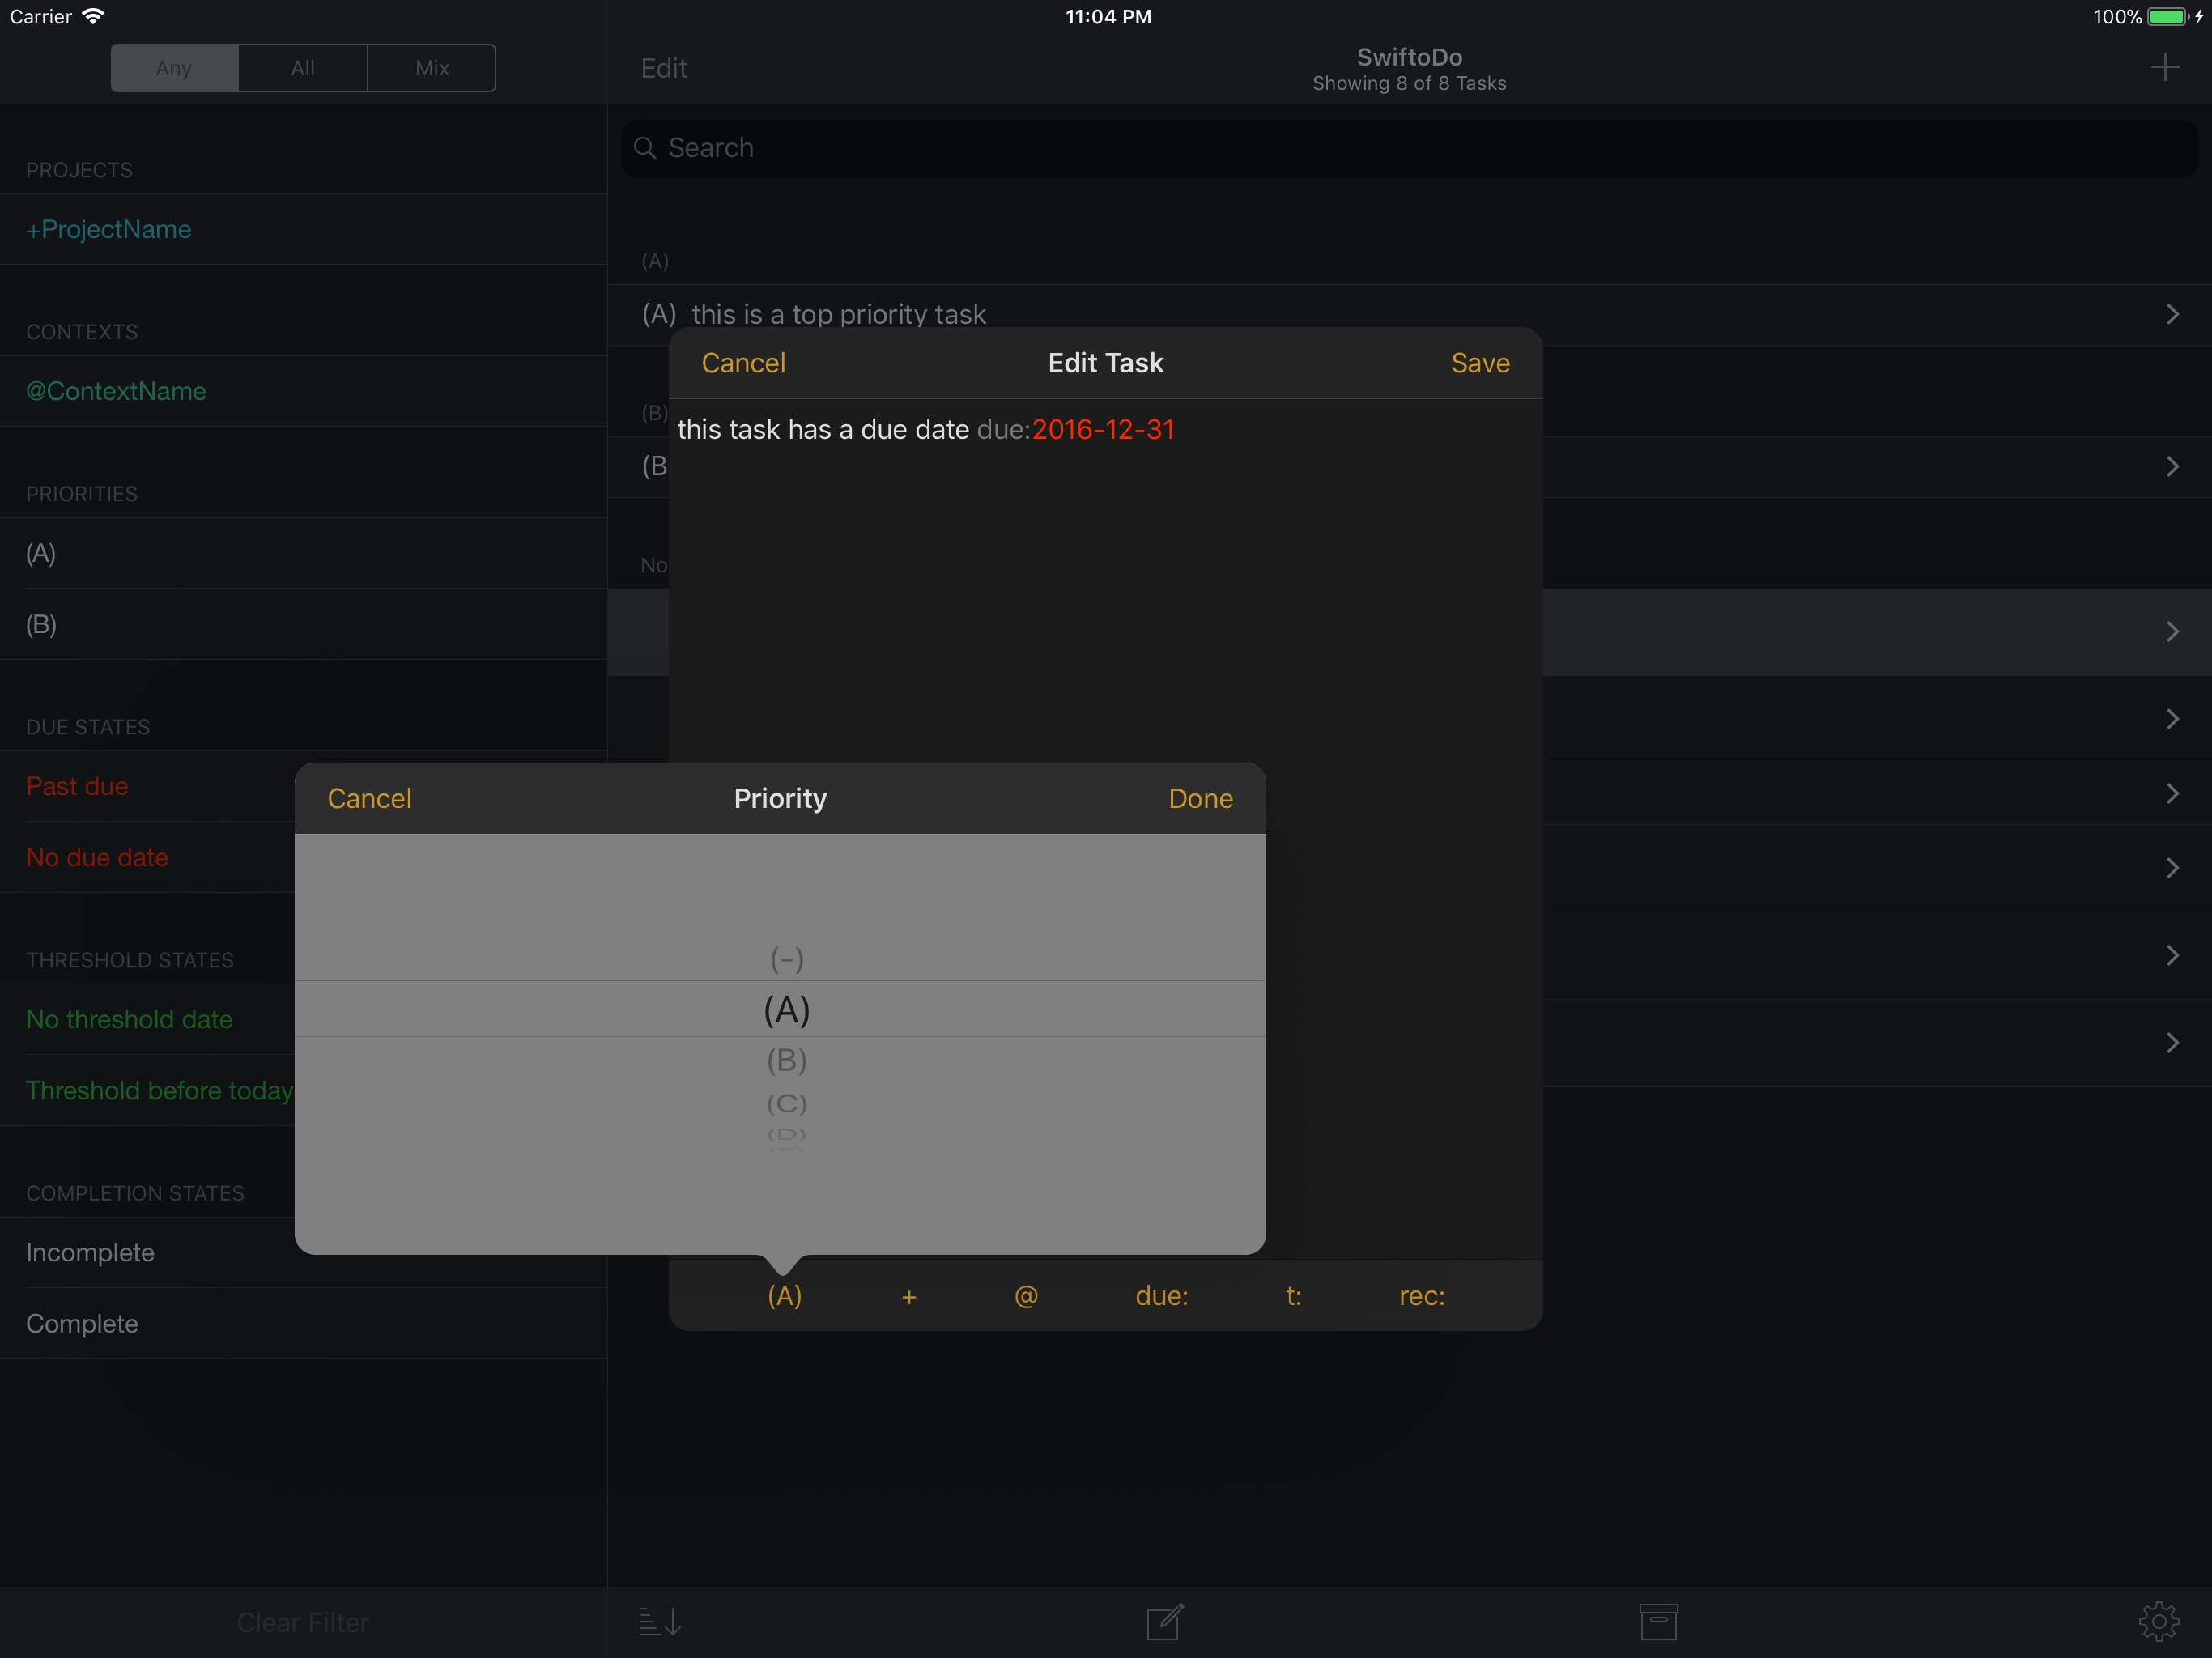Screen dimensions: 2212x1658
Task: Click the due date 2016-12-31 text
Action: coord(1103,429)
